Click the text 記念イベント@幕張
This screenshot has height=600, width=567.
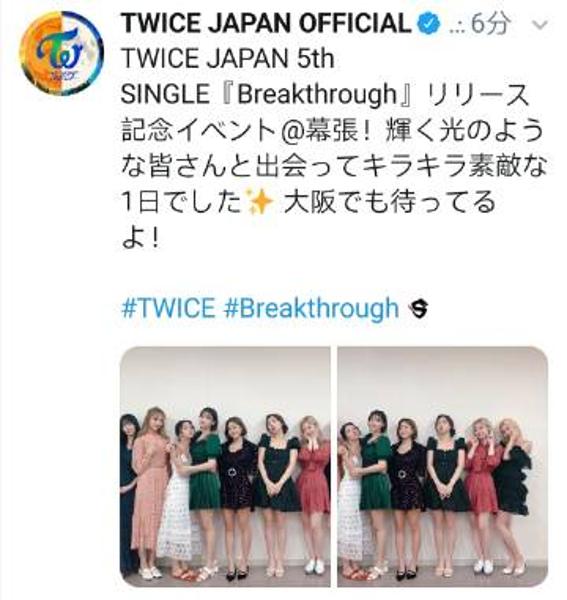tap(240, 130)
